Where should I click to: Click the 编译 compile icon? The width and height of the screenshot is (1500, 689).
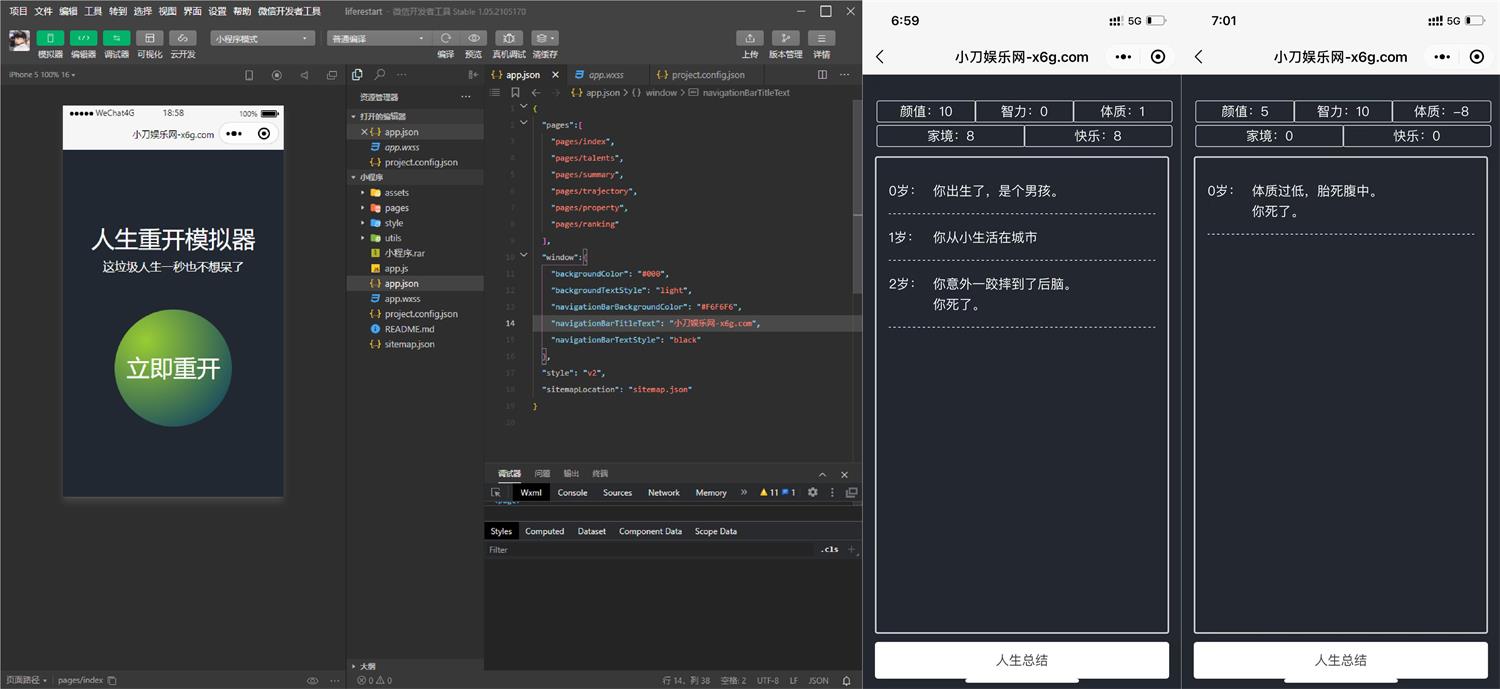coord(445,37)
